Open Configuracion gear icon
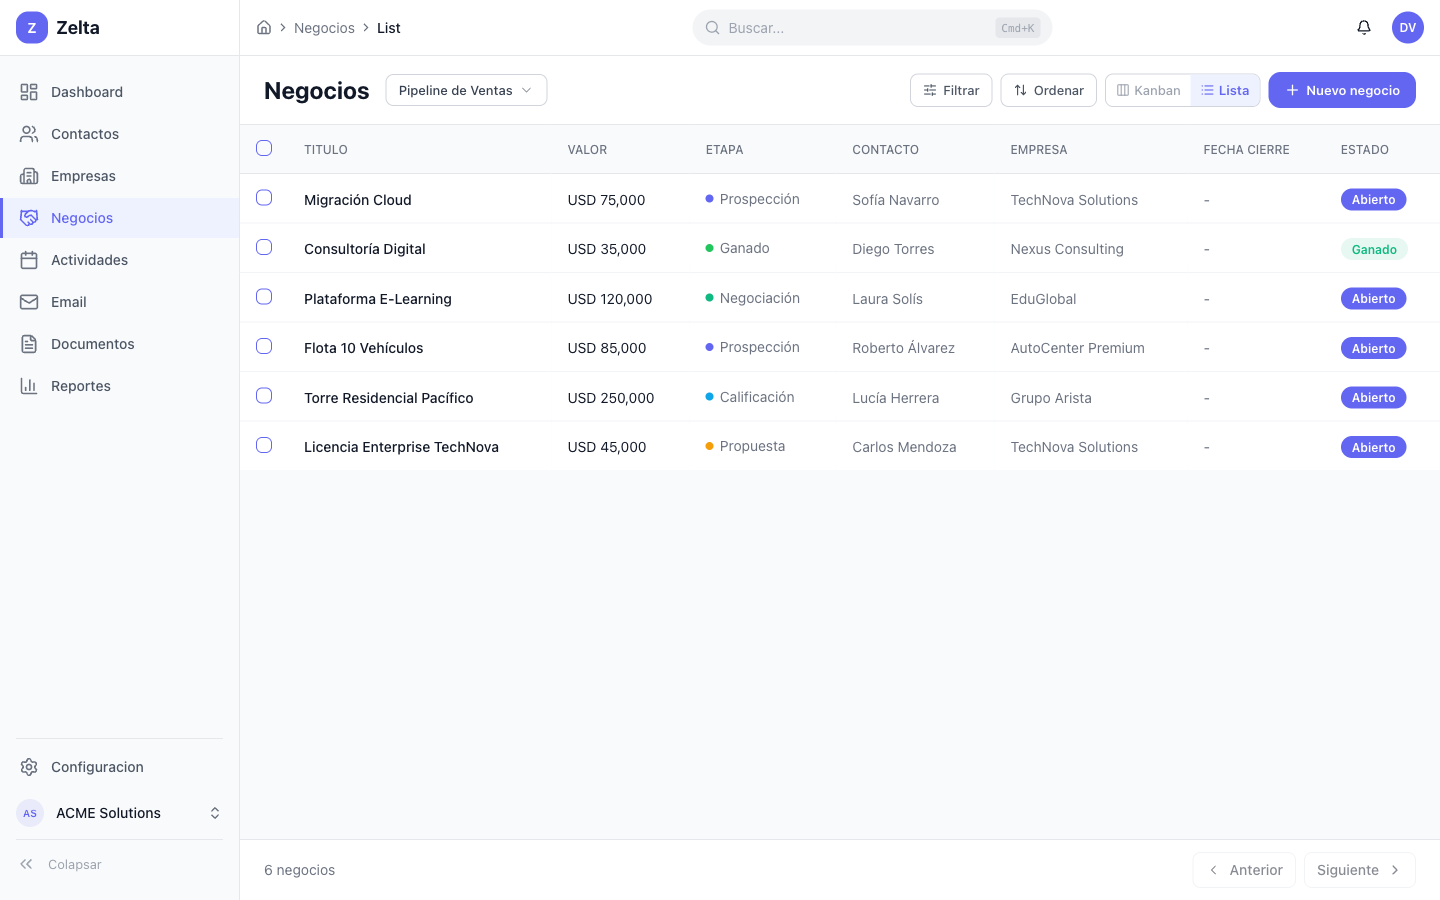This screenshot has height=900, width=1440. coord(29,767)
